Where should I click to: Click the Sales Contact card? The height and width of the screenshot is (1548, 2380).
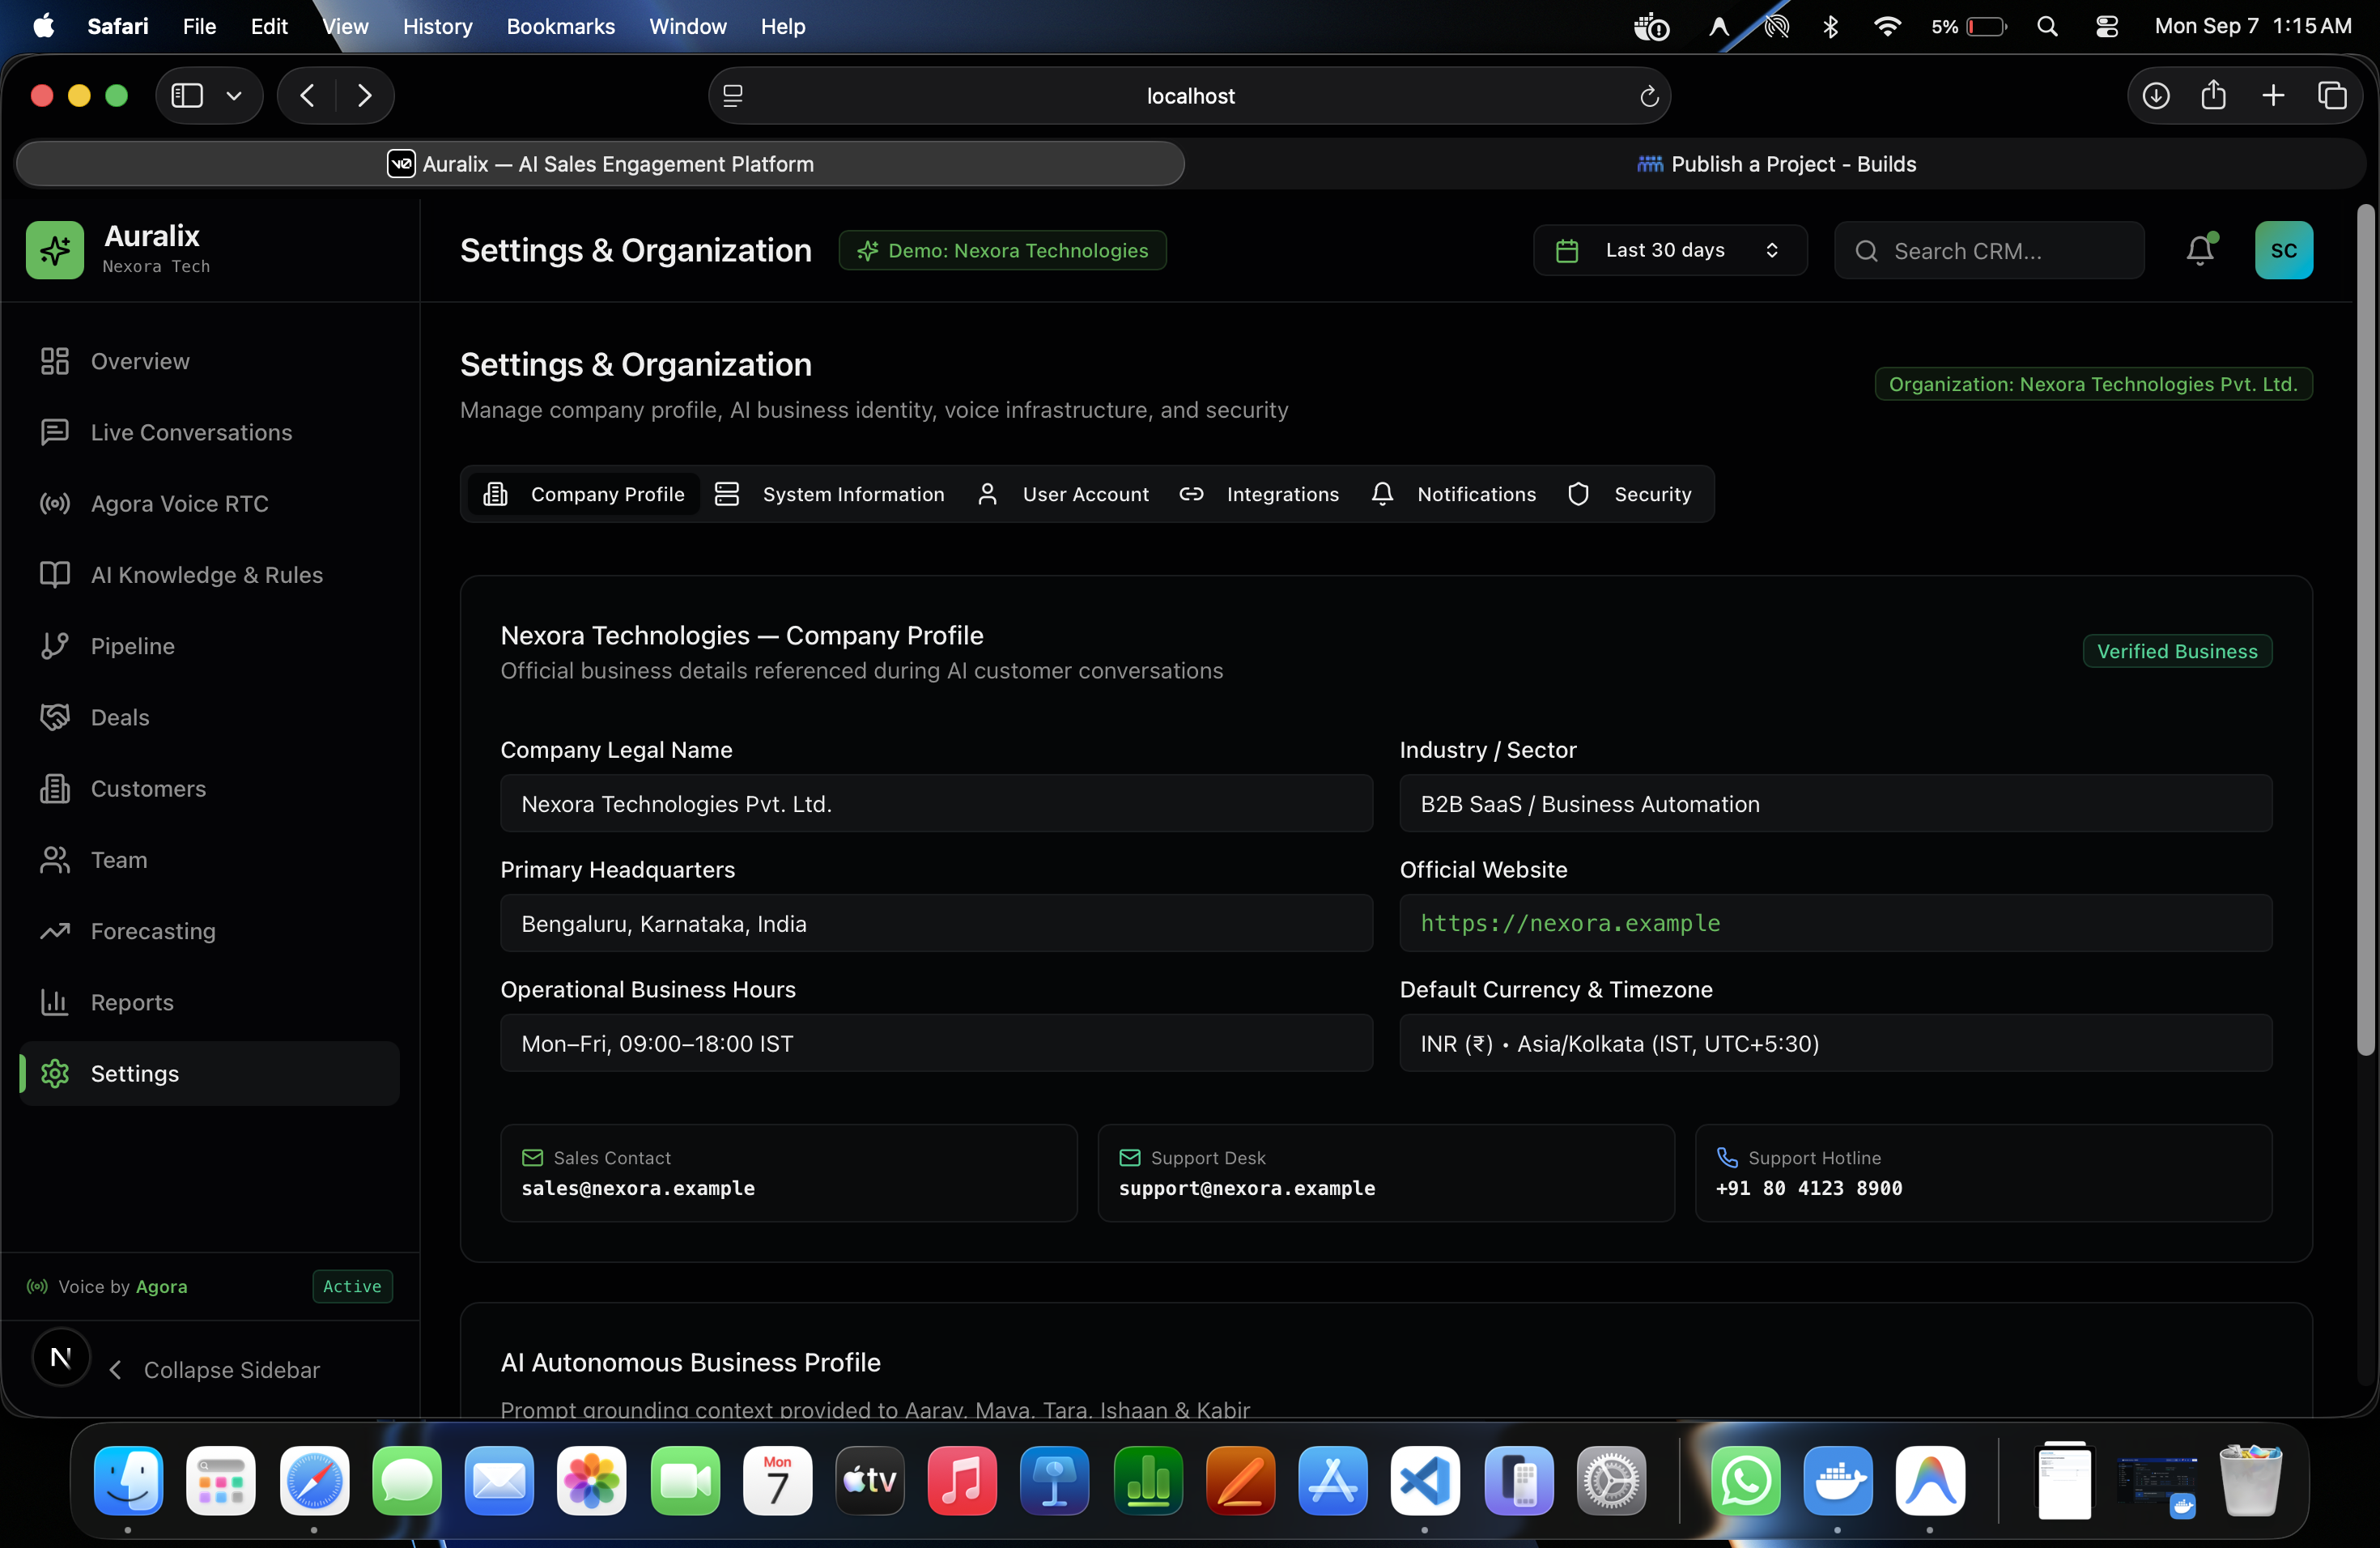[788, 1173]
